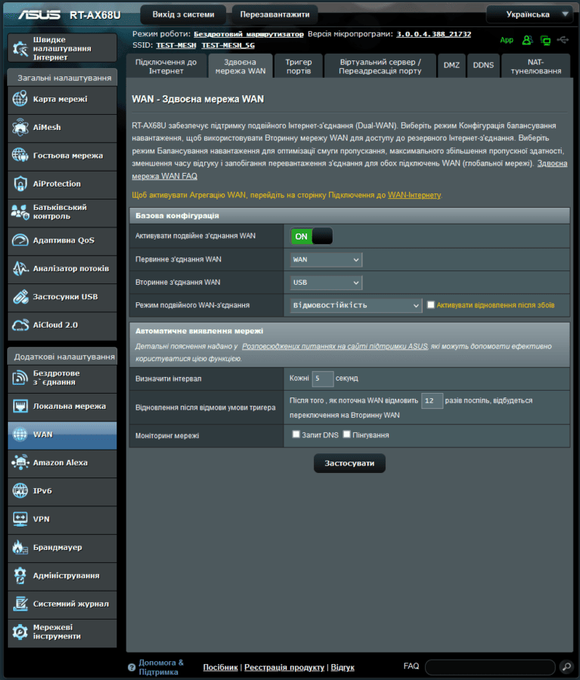
Task: Check Активувати відновлення після збоїв
Action: click(x=431, y=305)
